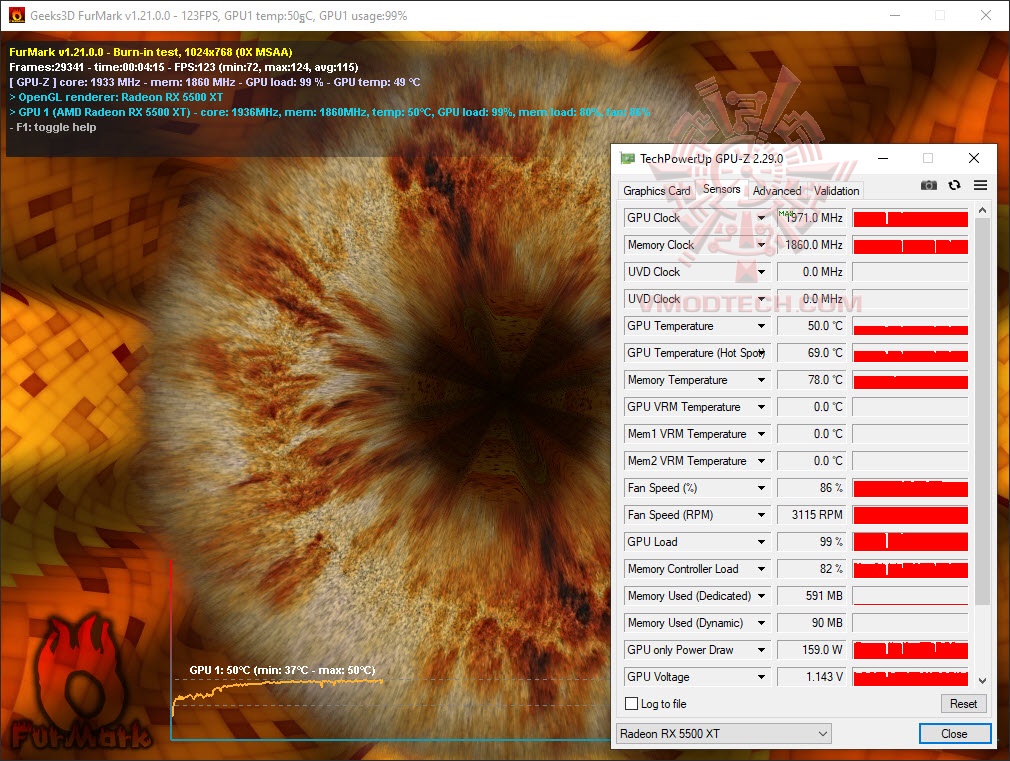Click the GPU-Z sensor list scrollbar thumb
1010x761 pixels.
982,412
